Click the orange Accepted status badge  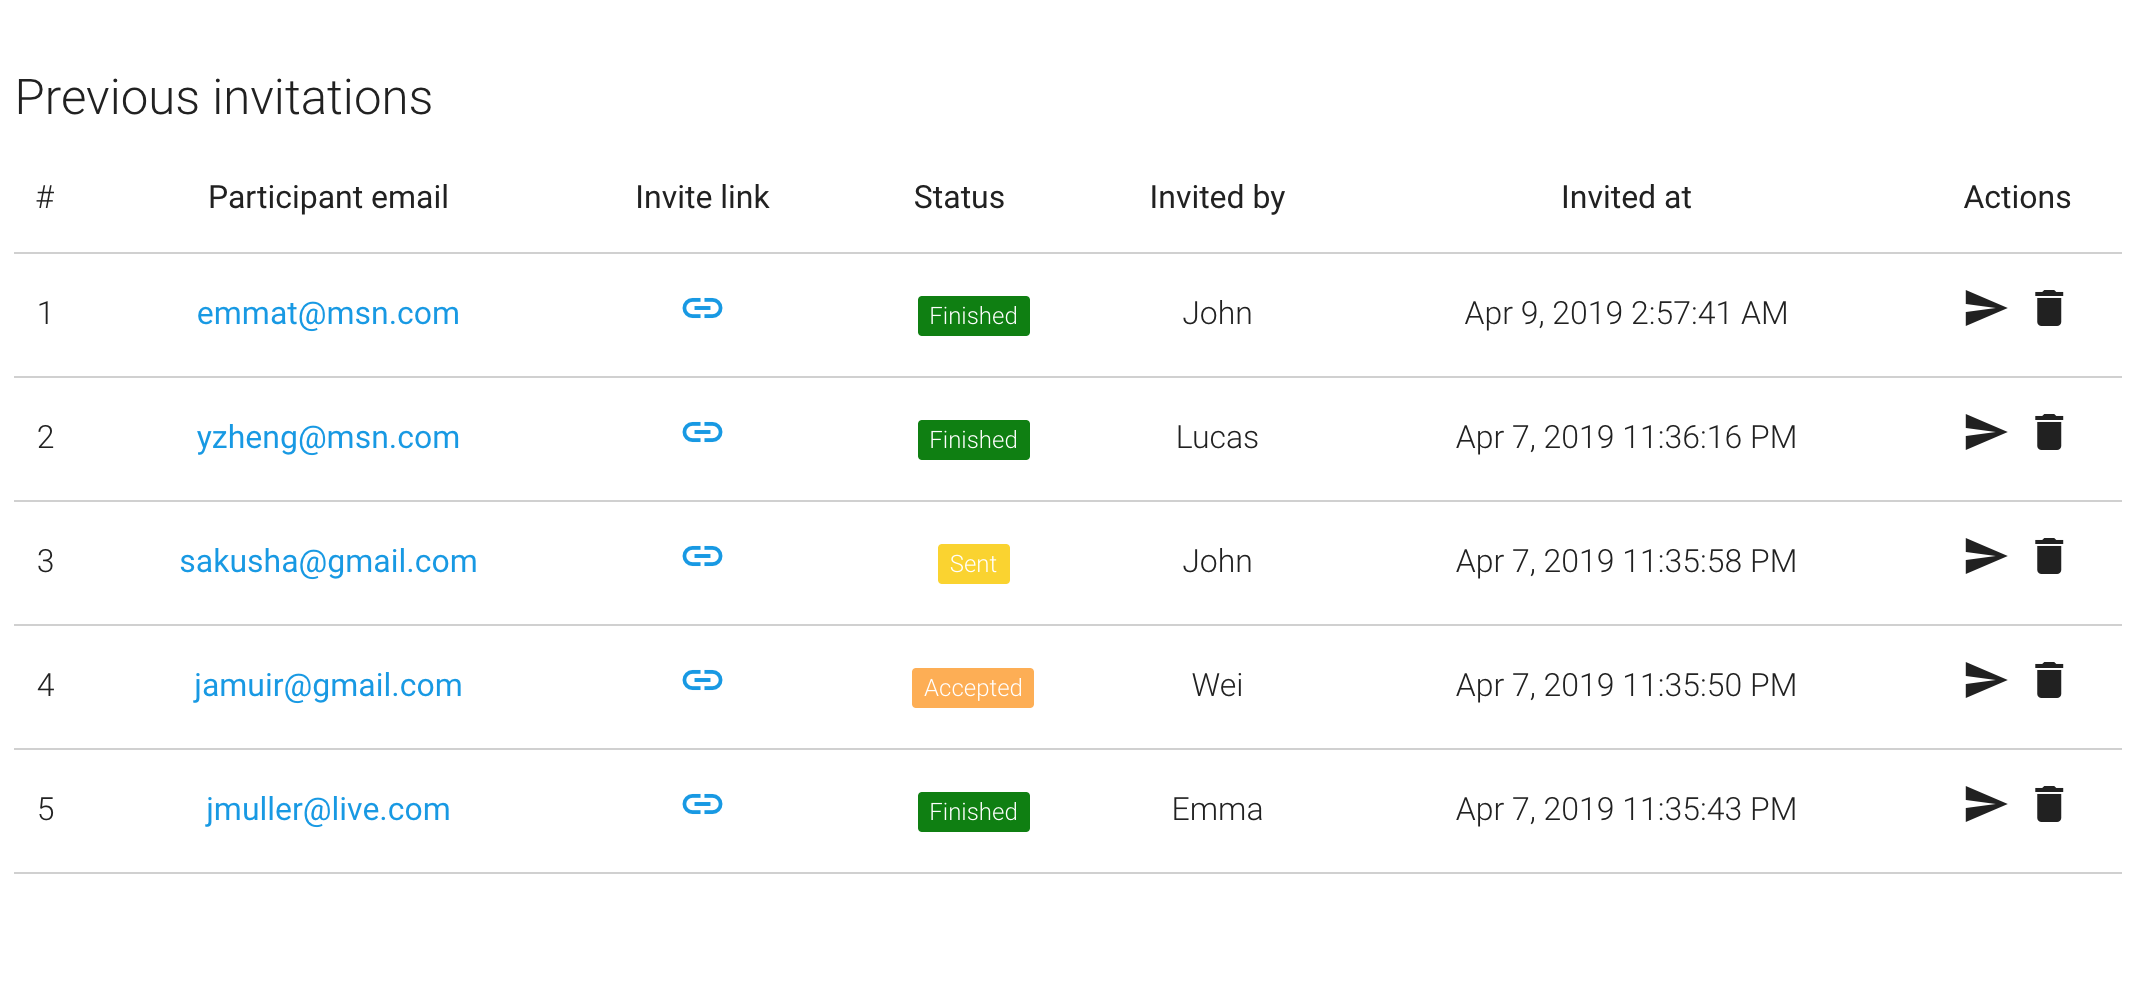click(x=972, y=688)
